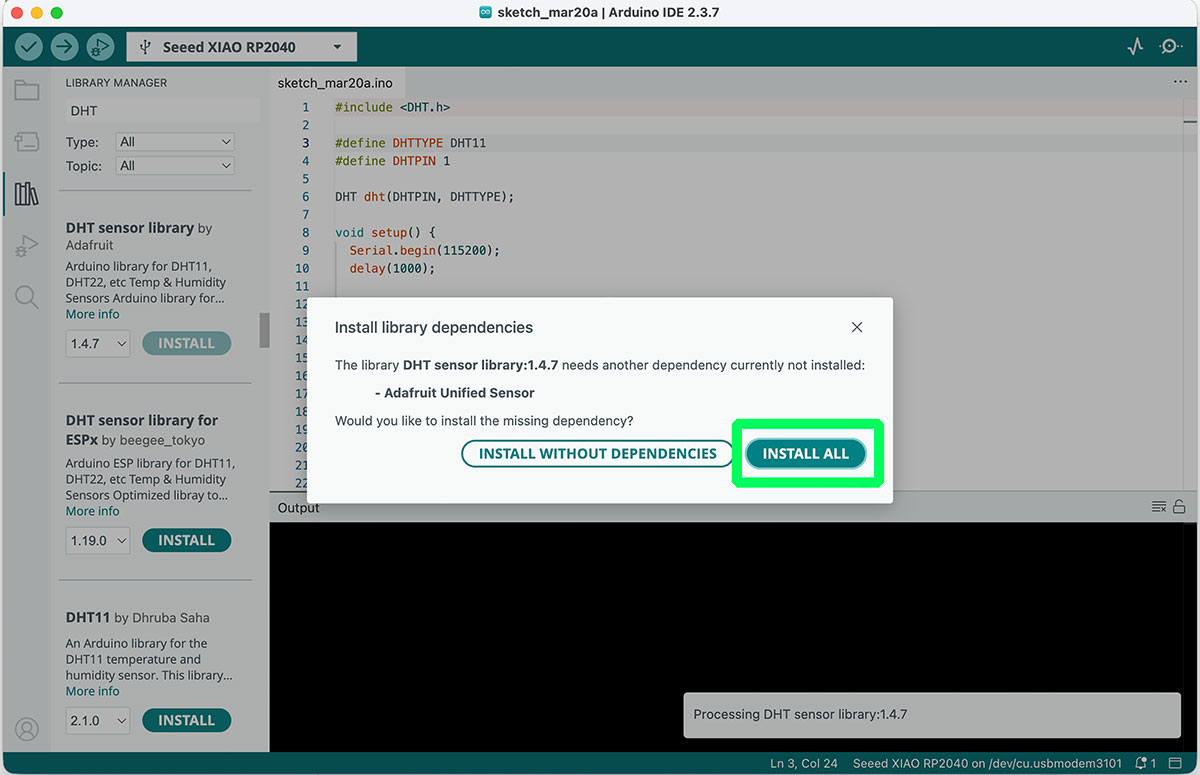This screenshot has height=775, width=1200.
Task: Open the Debug sidebar icon
Action: 27,245
